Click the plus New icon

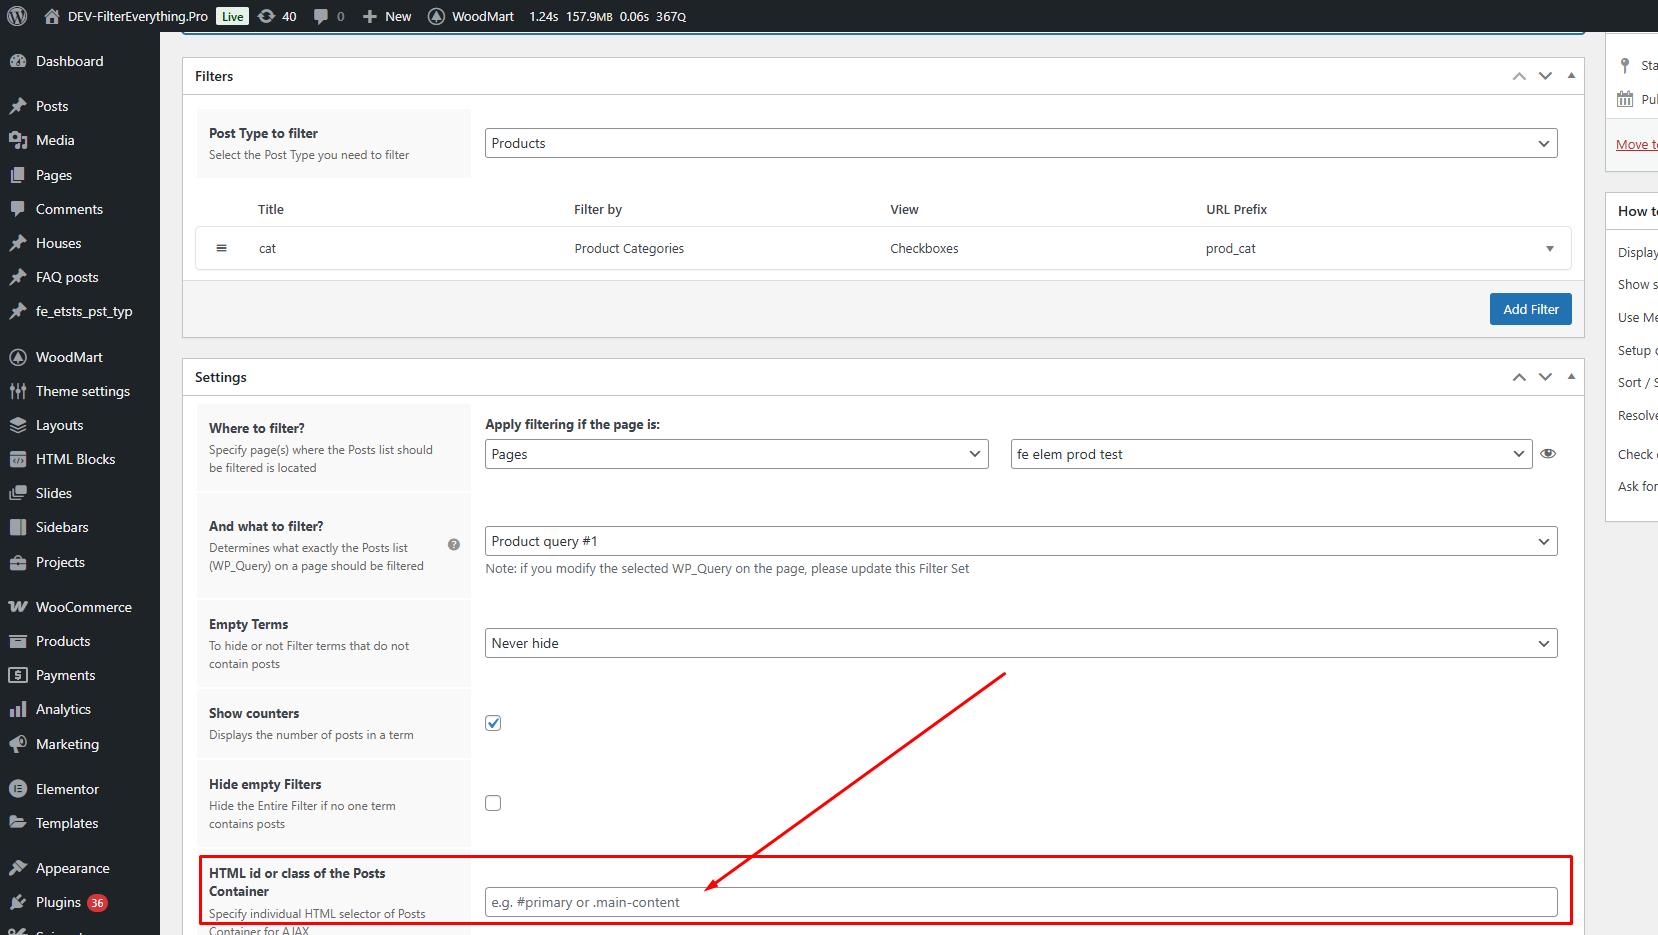pyautogui.click(x=370, y=16)
